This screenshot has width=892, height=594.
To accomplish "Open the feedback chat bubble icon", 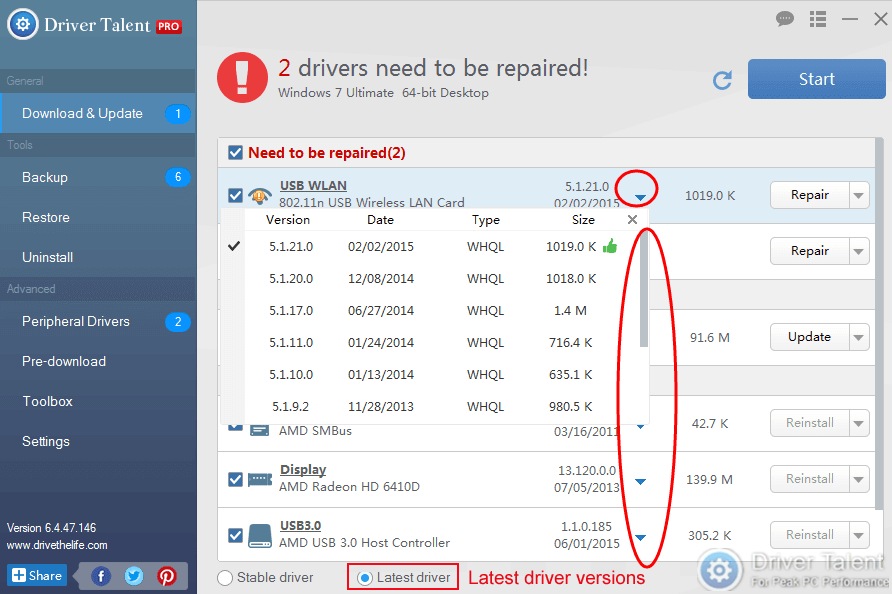I will point(785,19).
